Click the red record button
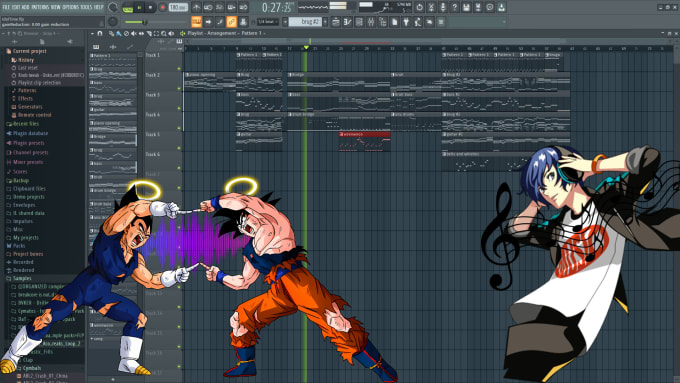 tap(163, 7)
